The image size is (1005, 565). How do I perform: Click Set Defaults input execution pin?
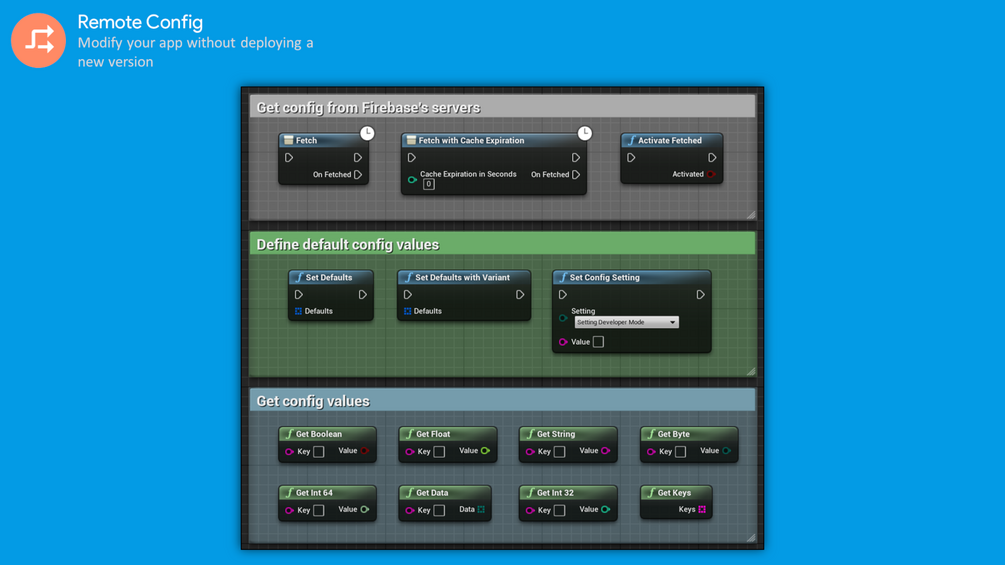pos(299,295)
